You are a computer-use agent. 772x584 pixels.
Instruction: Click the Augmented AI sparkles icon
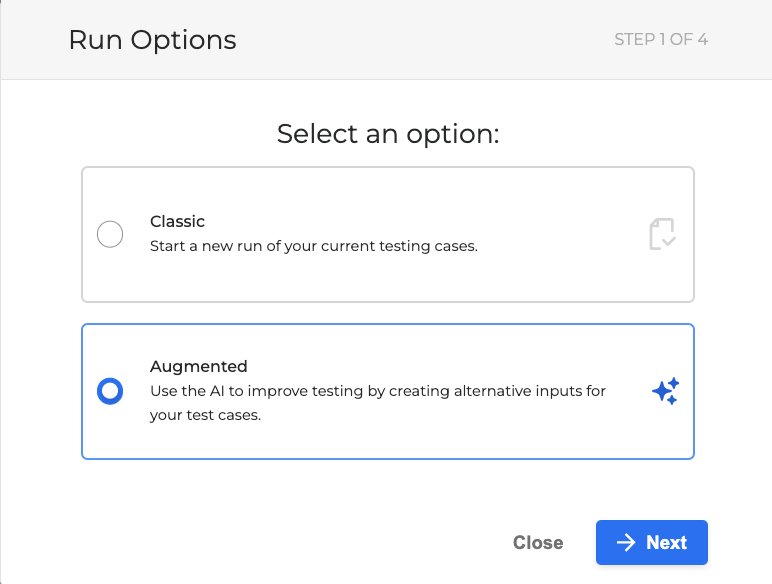click(x=665, y=391)
